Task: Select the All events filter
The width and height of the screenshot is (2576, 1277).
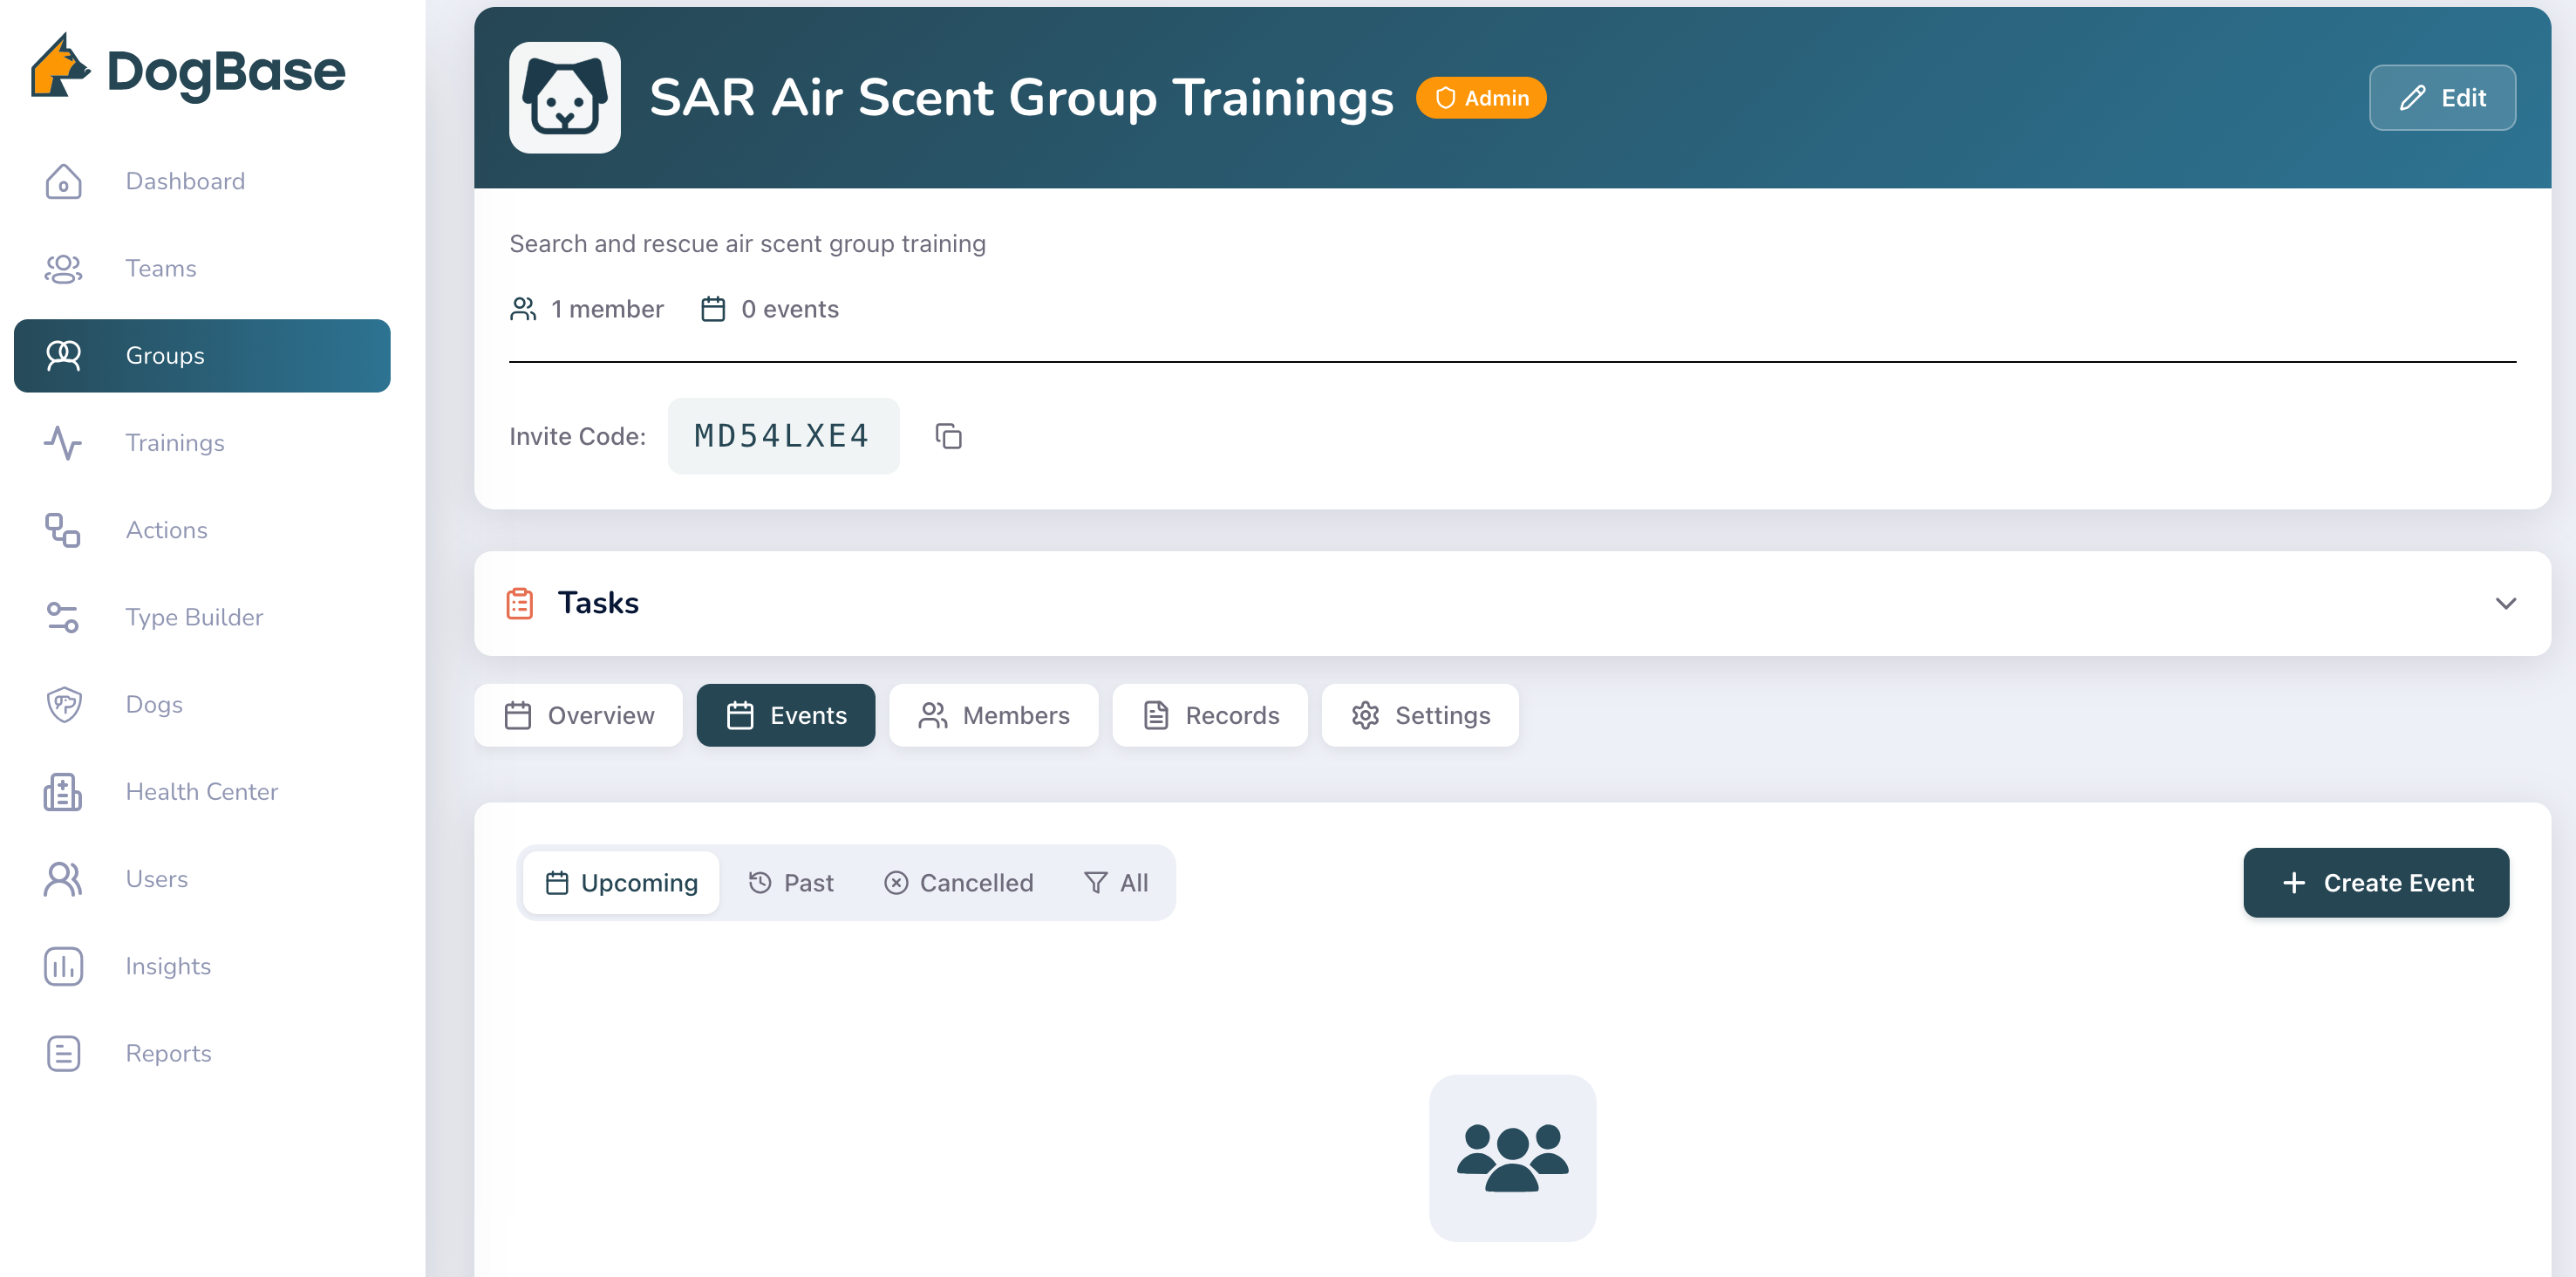Action: 1116,883
